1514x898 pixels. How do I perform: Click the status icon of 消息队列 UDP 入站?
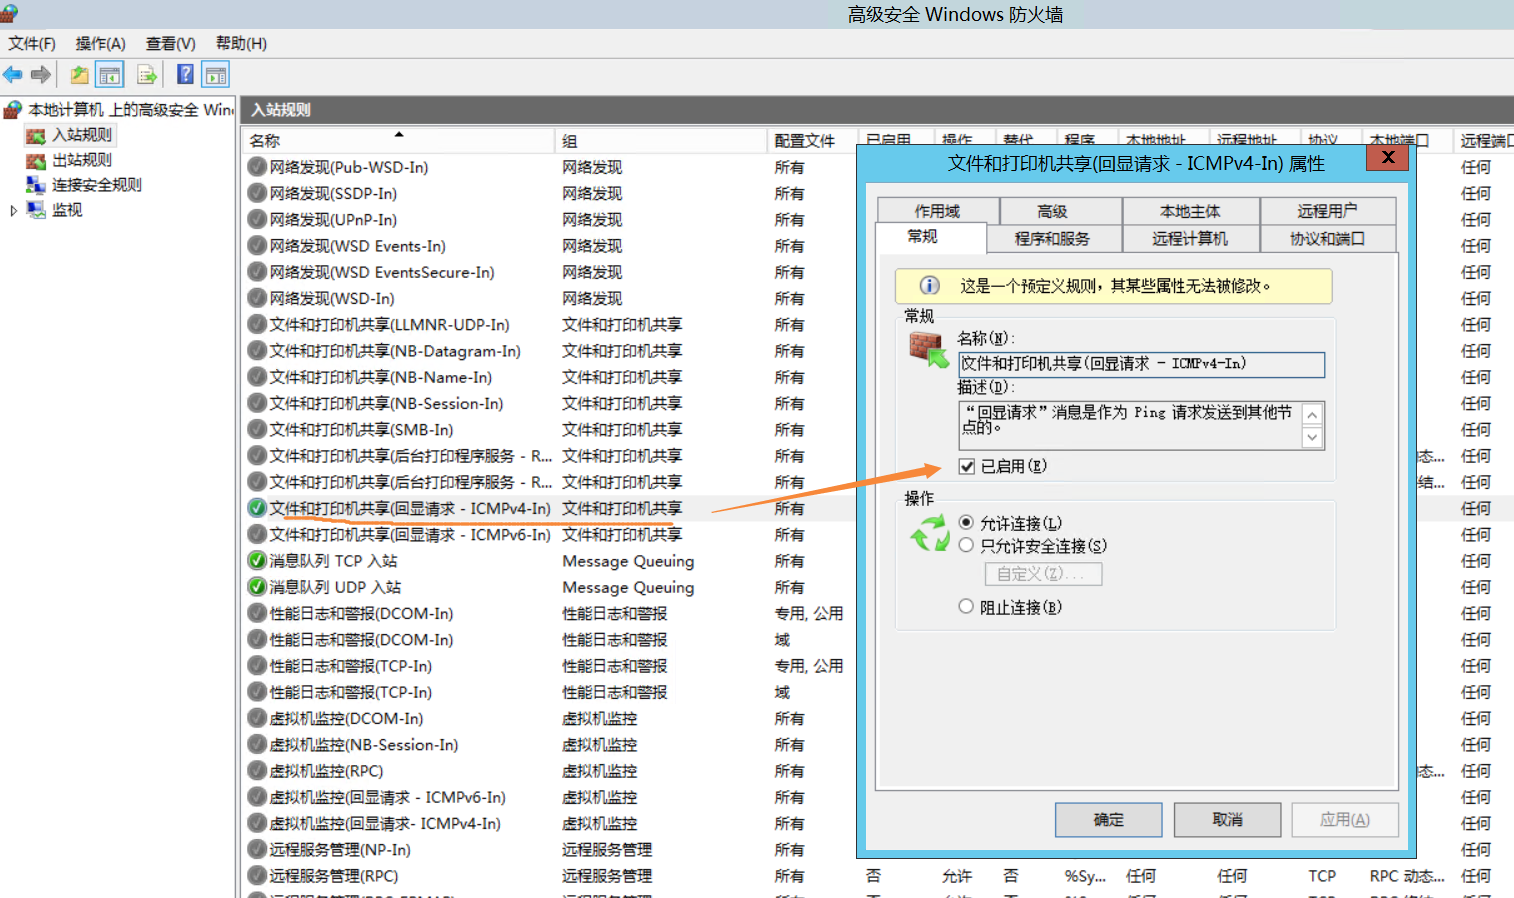point(257,587)
